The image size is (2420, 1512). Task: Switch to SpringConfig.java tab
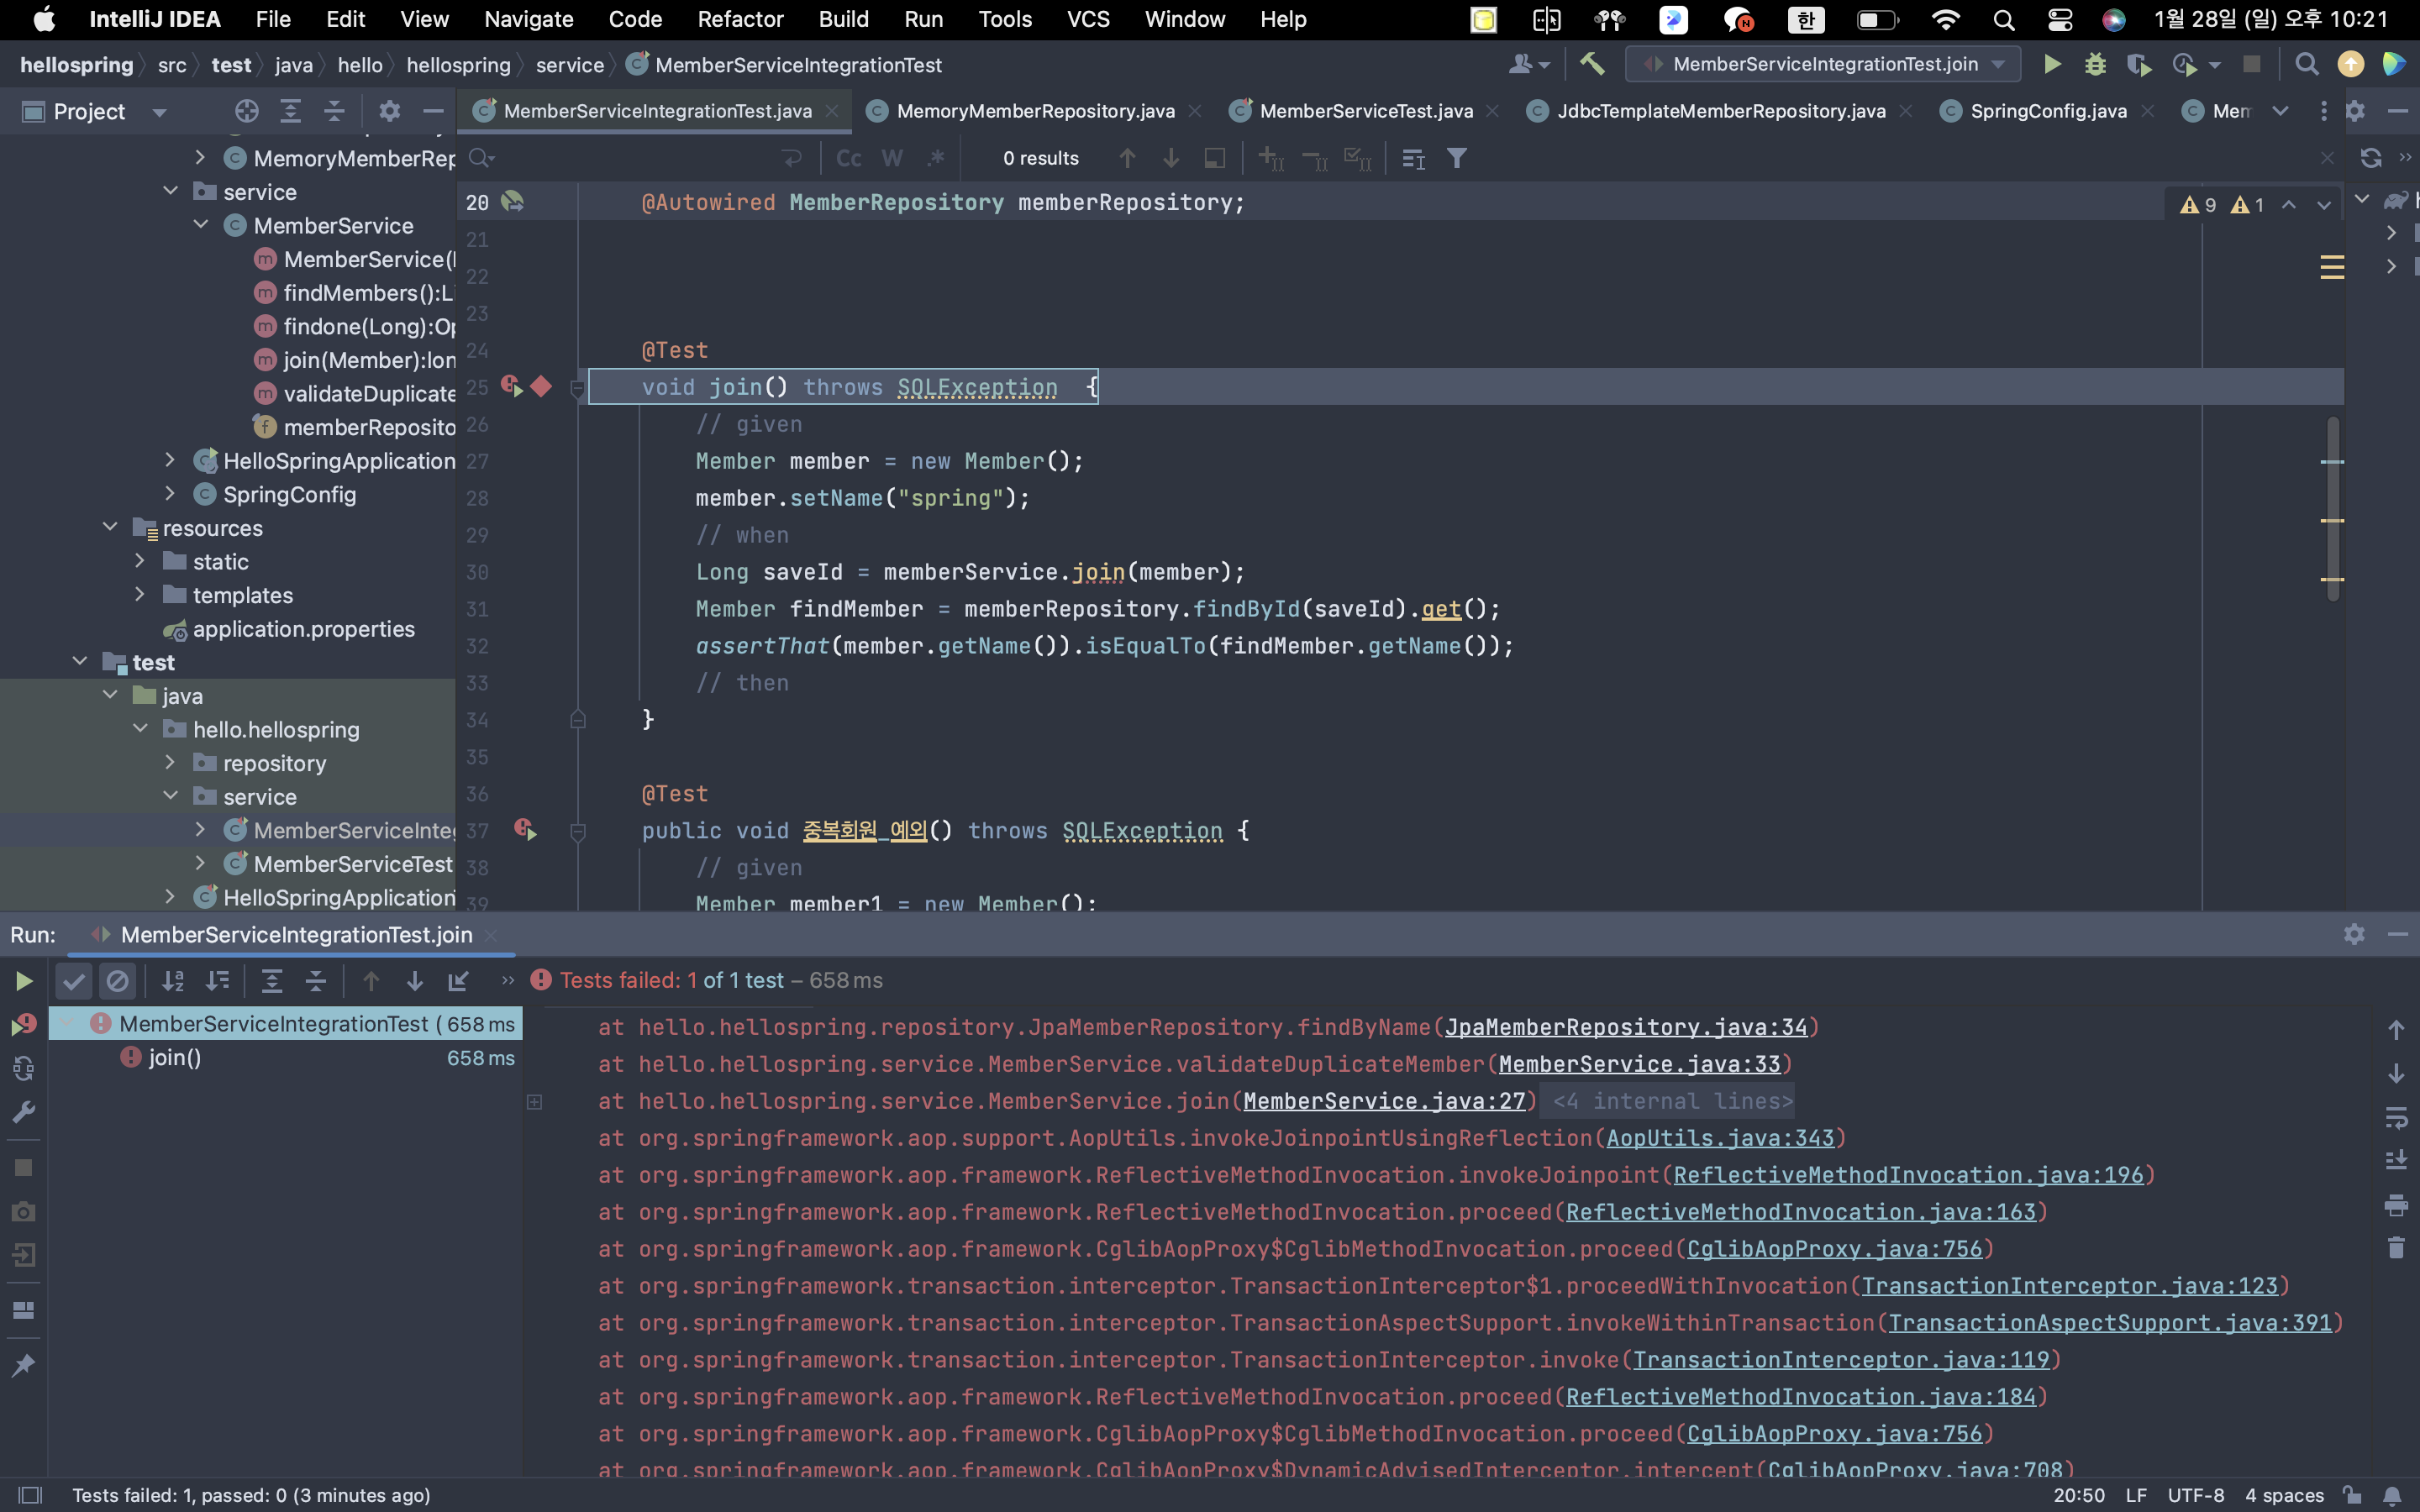[2048, 111]
